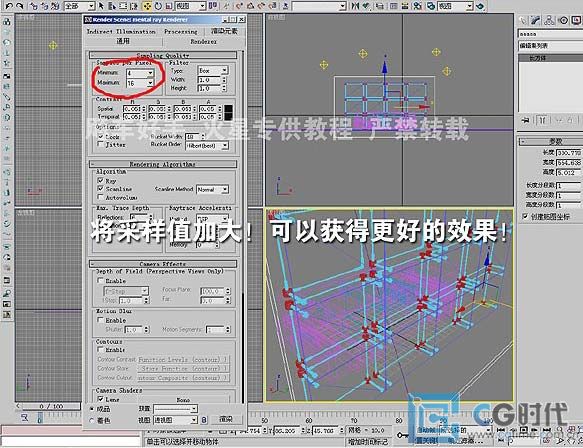Click the time slider showing 0 / 100
This screenshot has width=583, height=448.
pyautogui.click(x=51, y=406)
